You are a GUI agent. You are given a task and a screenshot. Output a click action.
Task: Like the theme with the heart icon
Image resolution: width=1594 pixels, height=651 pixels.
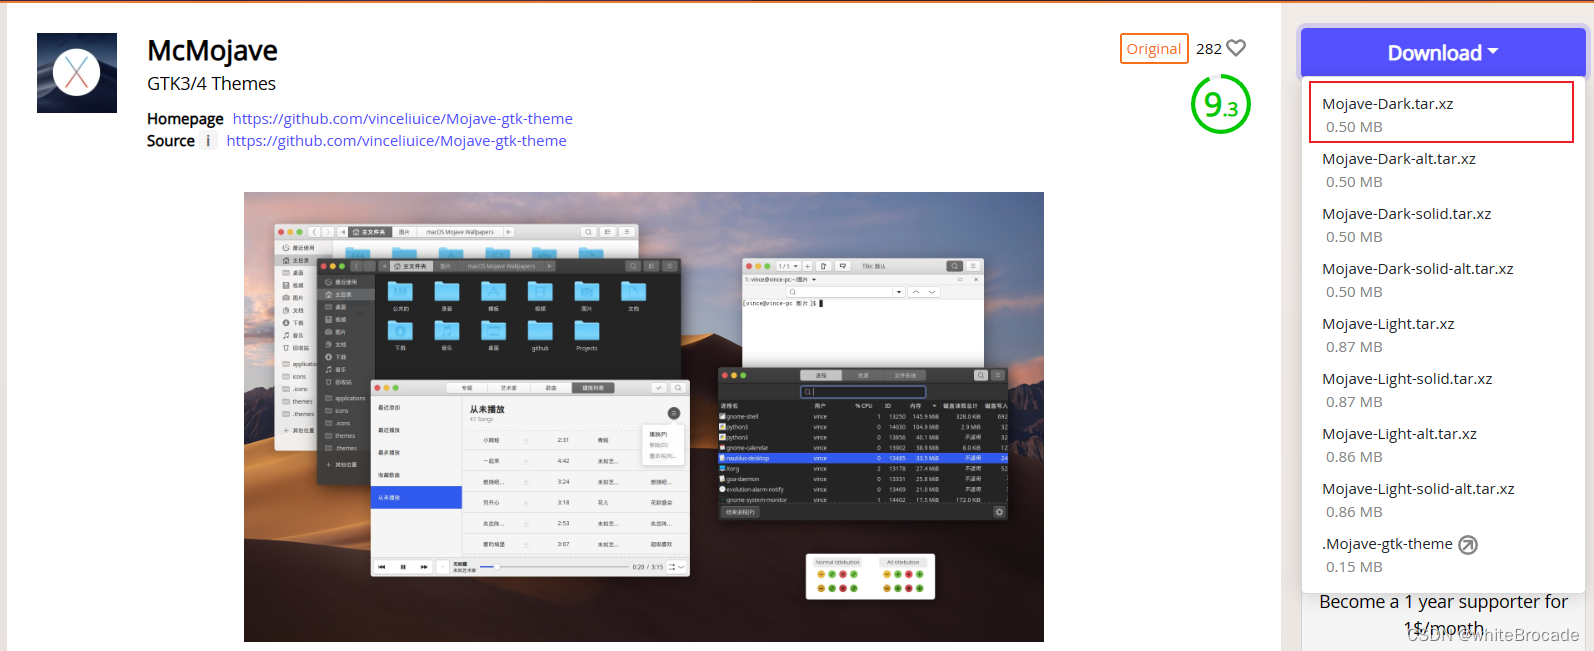(1236, 48)
